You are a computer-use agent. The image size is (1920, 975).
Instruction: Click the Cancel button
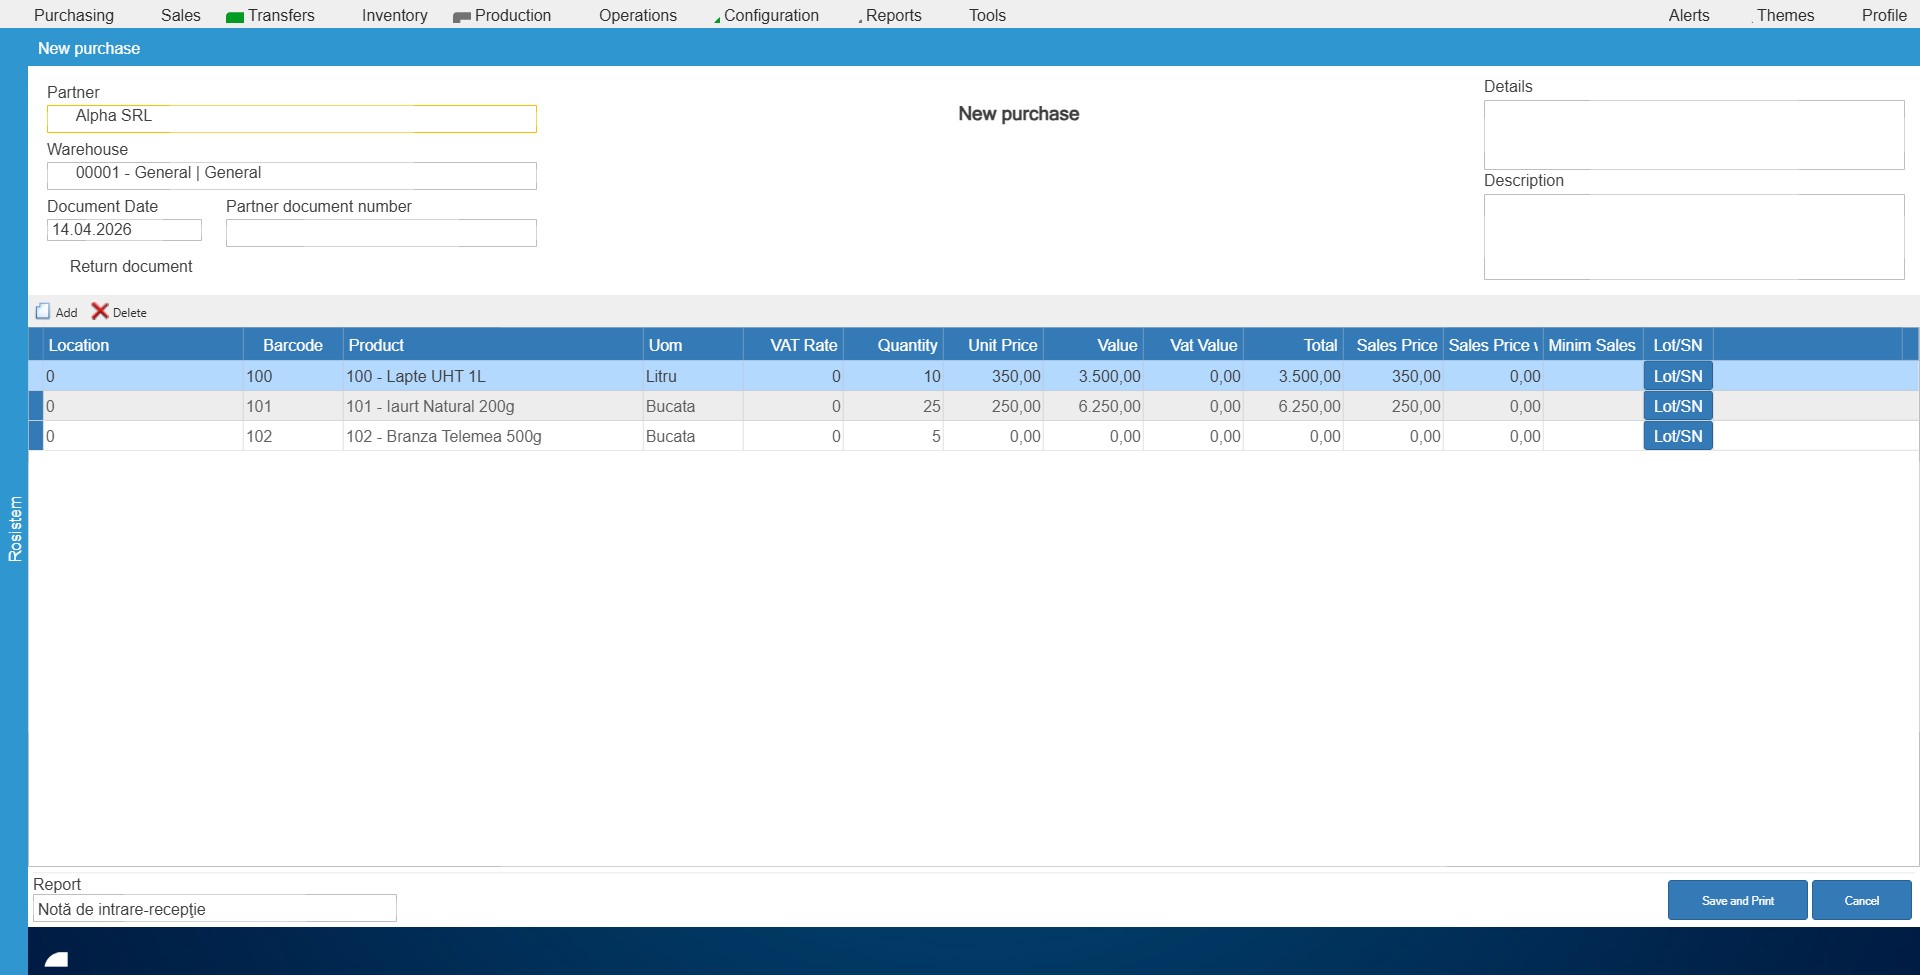pyautogui.click(x=1861, y=900)
